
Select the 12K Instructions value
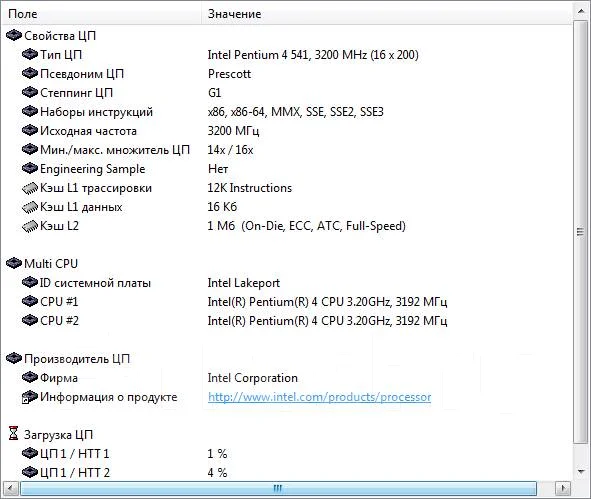(250, 188)
